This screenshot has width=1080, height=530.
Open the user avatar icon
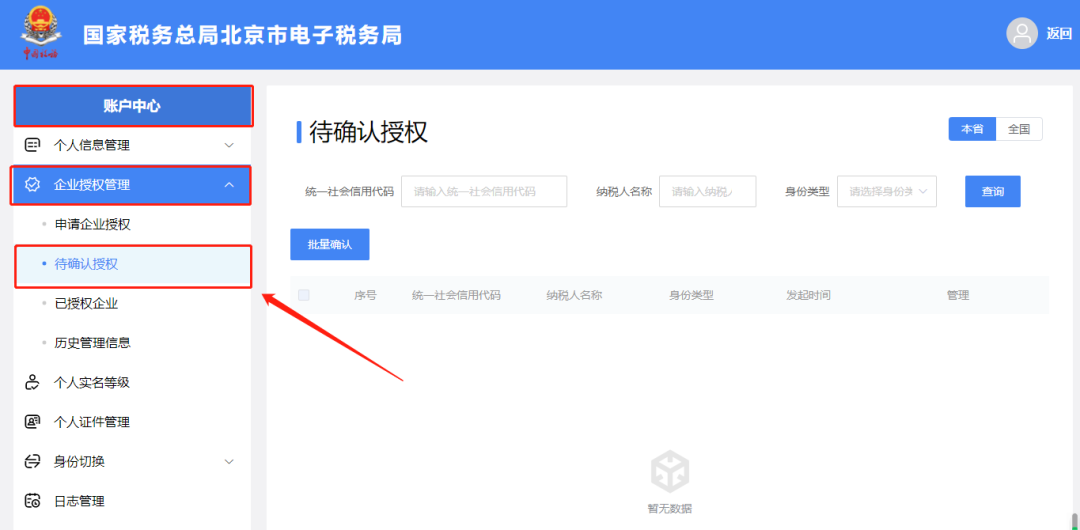[x=1022, y=33]
